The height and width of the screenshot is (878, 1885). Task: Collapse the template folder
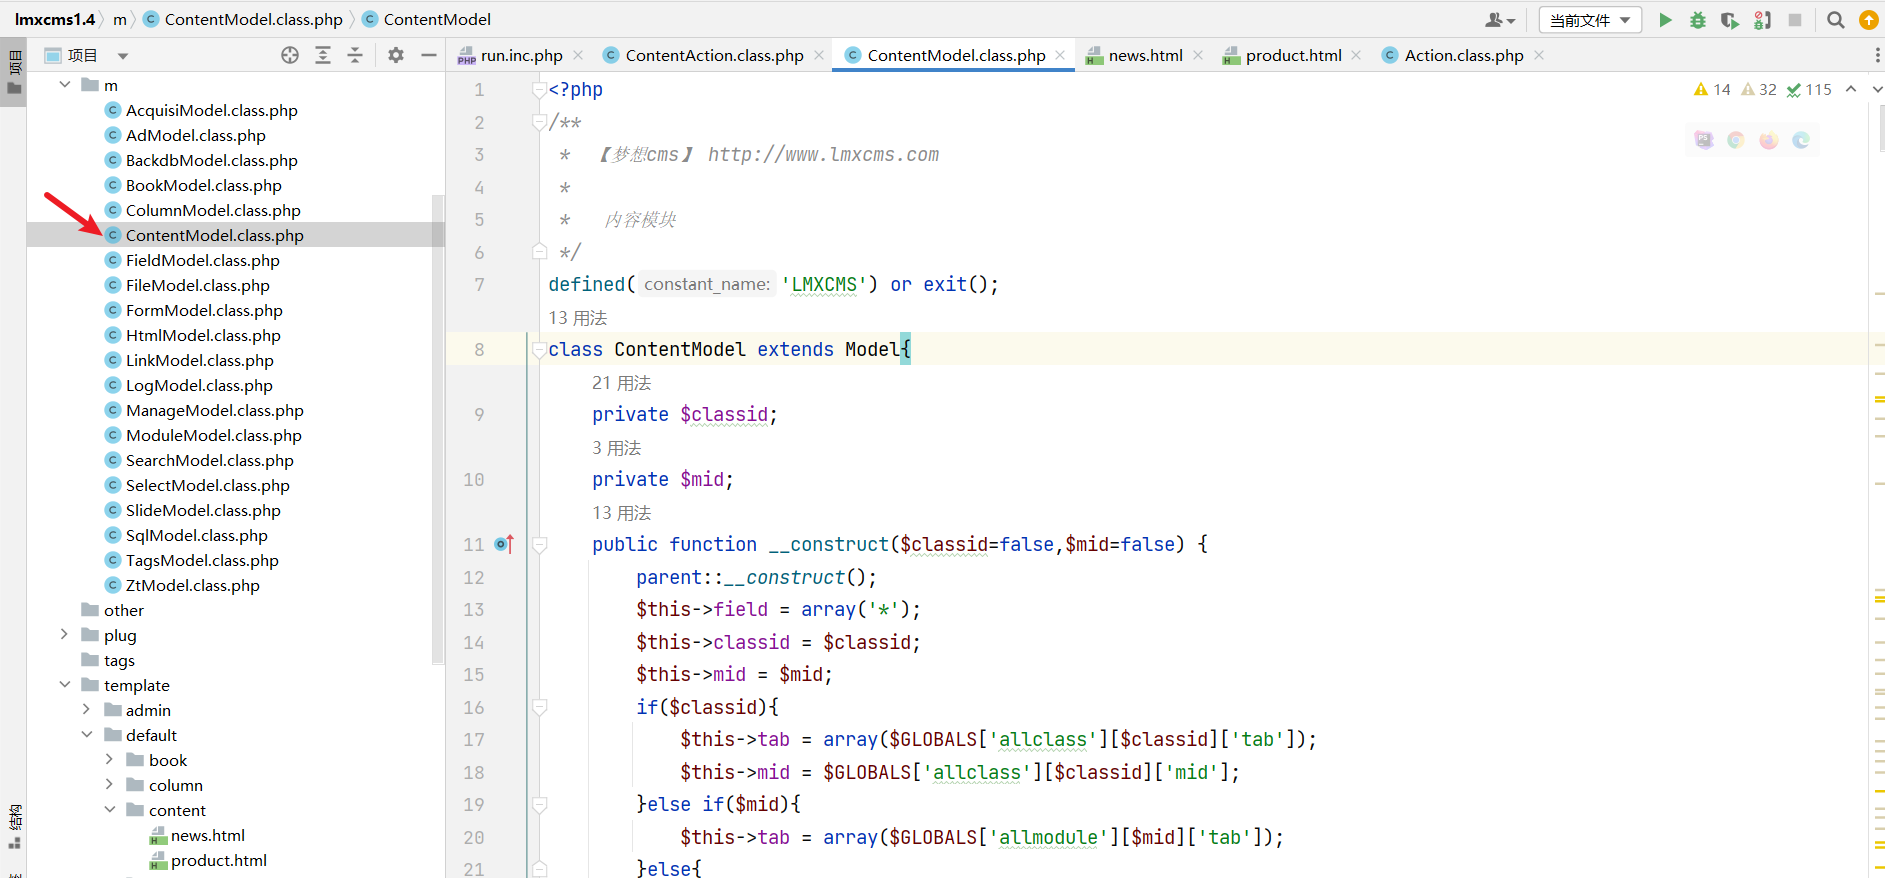coord(65,685)
